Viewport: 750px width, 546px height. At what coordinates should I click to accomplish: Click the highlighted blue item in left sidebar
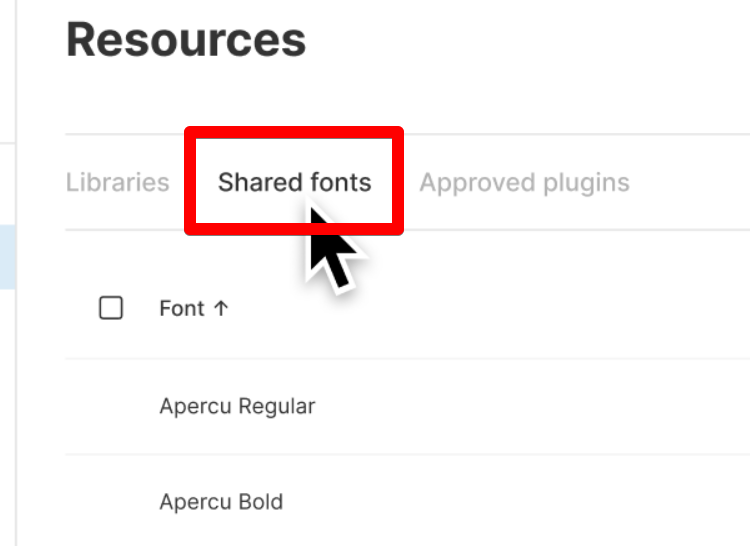point(7,256)
